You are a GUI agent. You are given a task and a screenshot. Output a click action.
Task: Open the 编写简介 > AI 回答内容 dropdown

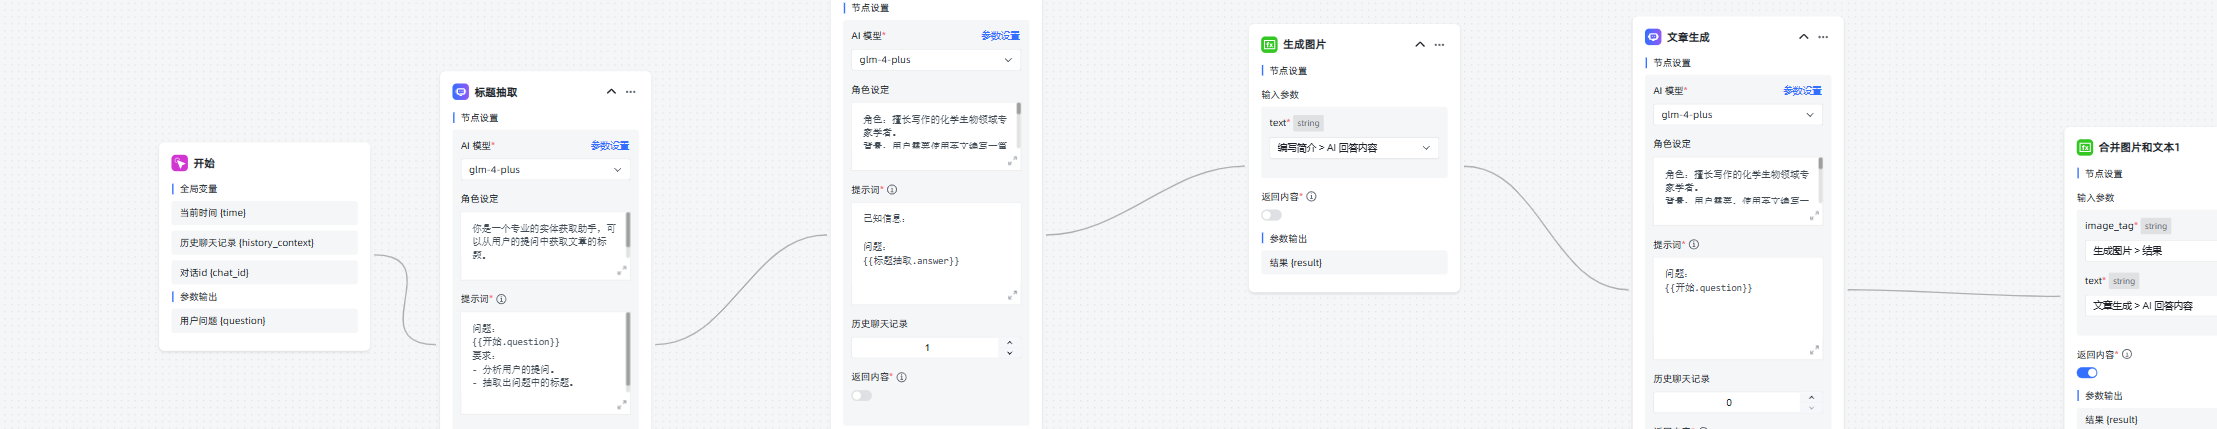click(x=1354, y=148)
